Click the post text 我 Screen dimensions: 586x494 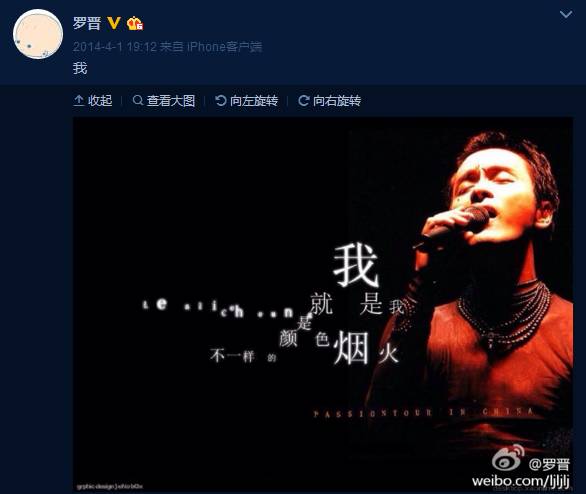[x=80, y=68]
